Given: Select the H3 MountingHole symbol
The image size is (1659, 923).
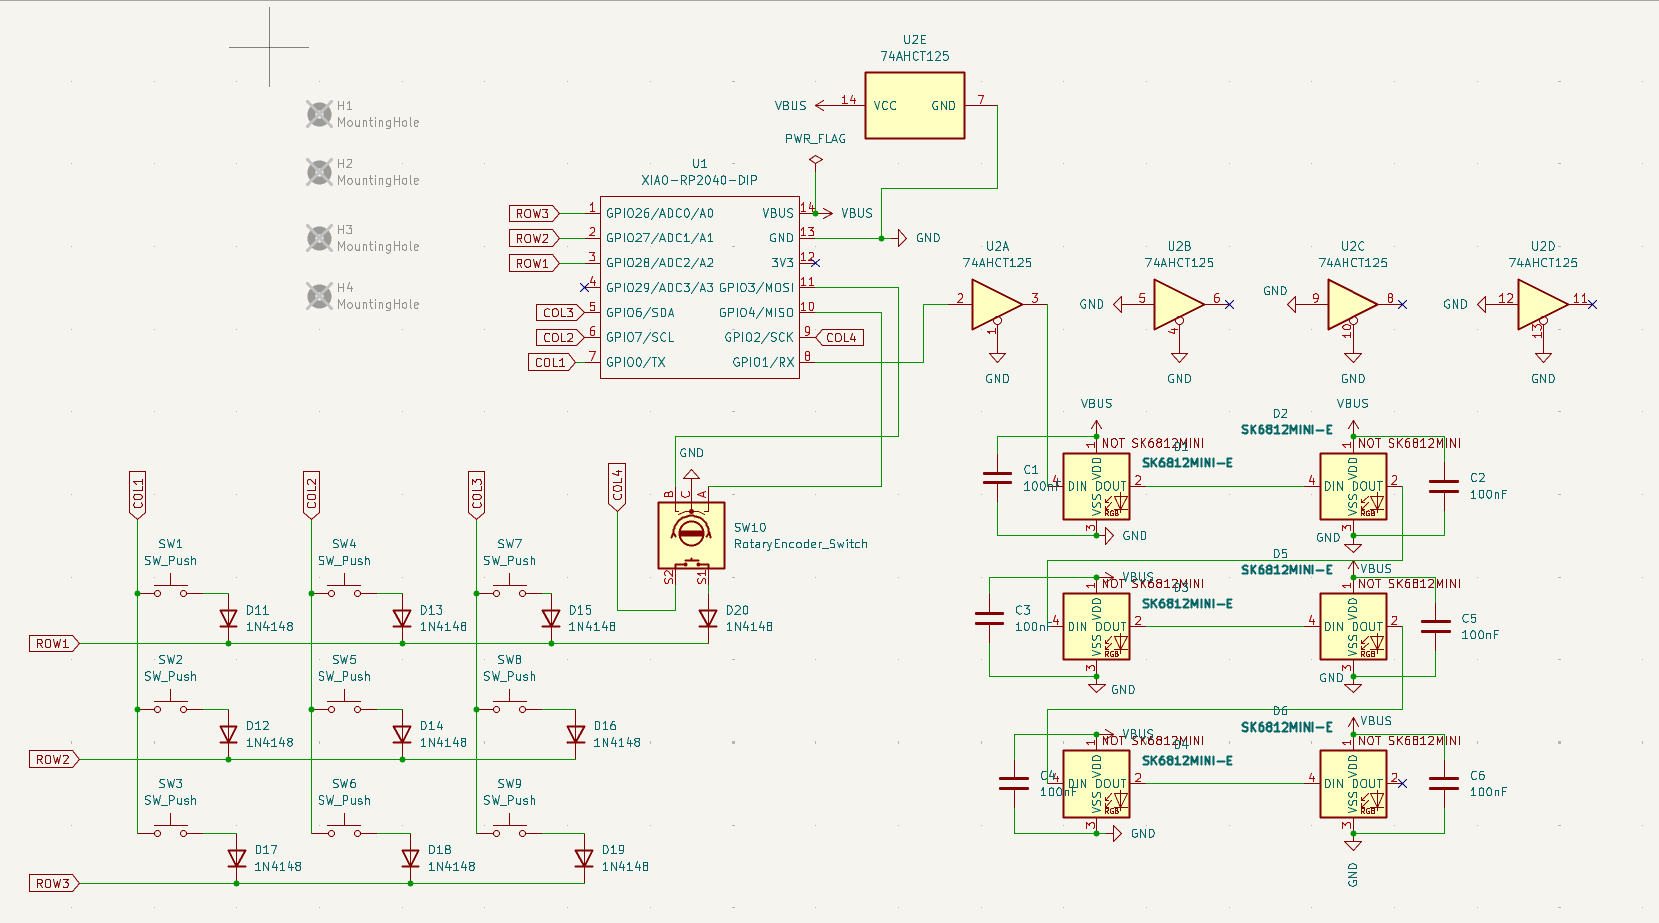Looking at the screenshot, I should 319,238.
